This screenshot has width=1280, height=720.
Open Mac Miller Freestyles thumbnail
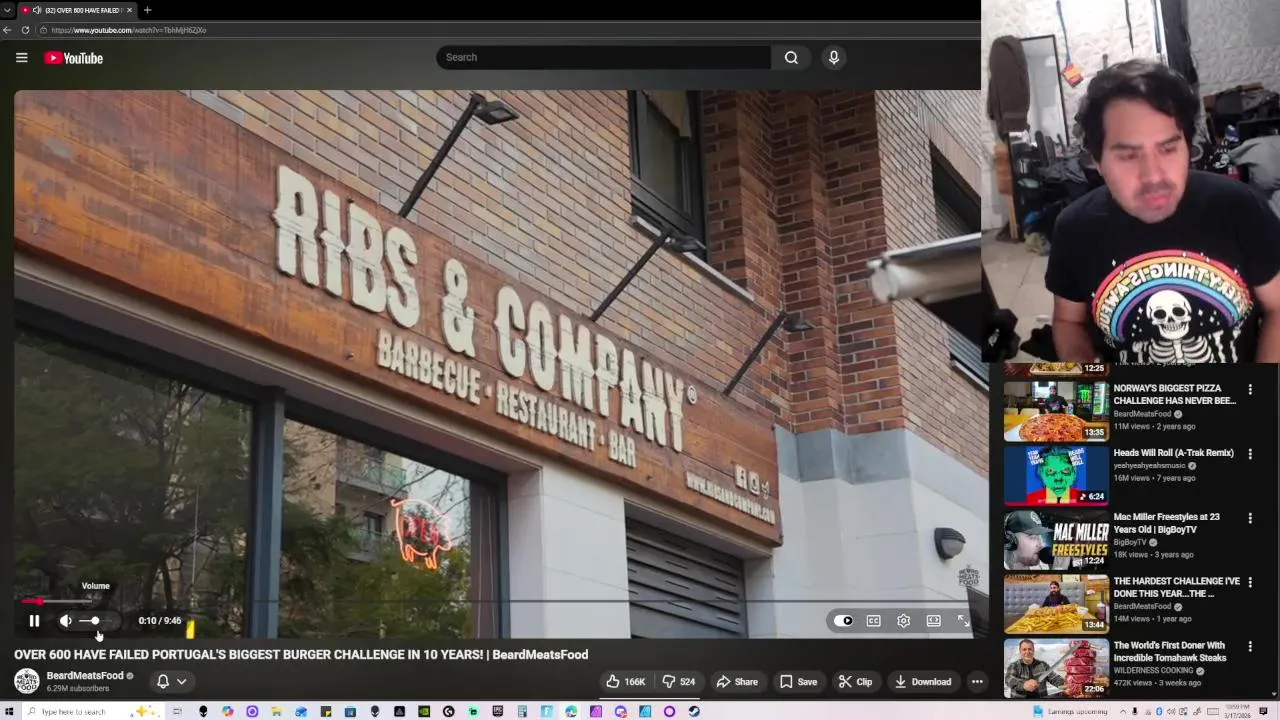coord(1056,539)
